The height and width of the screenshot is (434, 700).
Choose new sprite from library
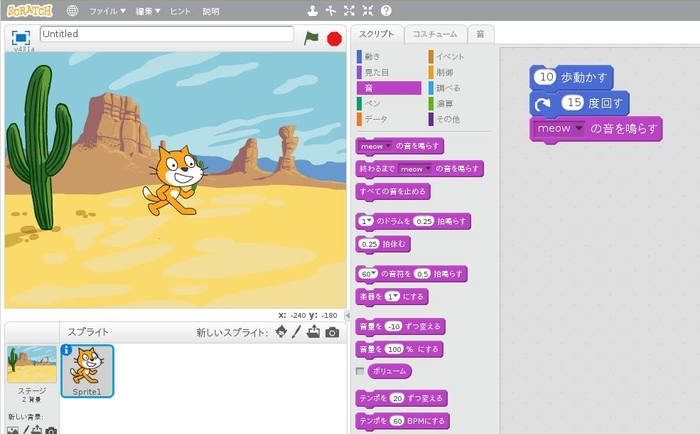tap(281, 332)
